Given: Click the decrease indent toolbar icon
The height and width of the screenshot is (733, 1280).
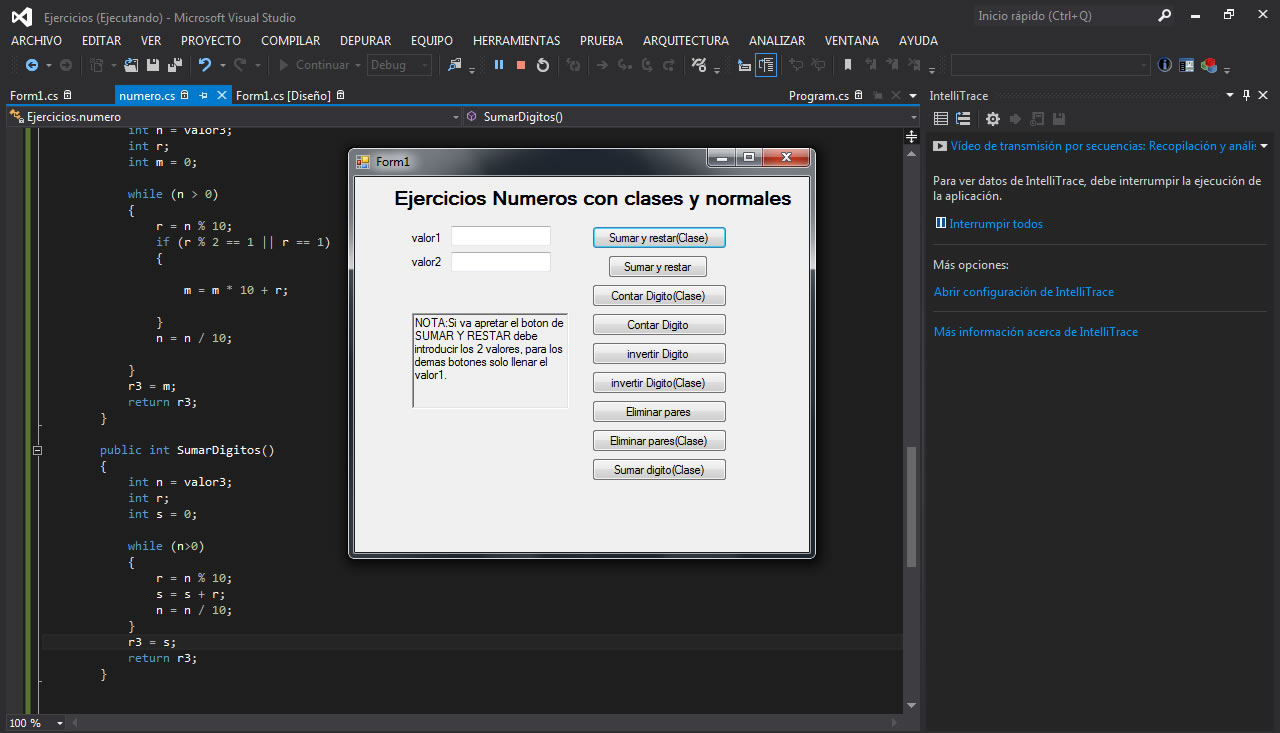Looking at the screenshot, I should pyautogui.click(x=744, y=65).
